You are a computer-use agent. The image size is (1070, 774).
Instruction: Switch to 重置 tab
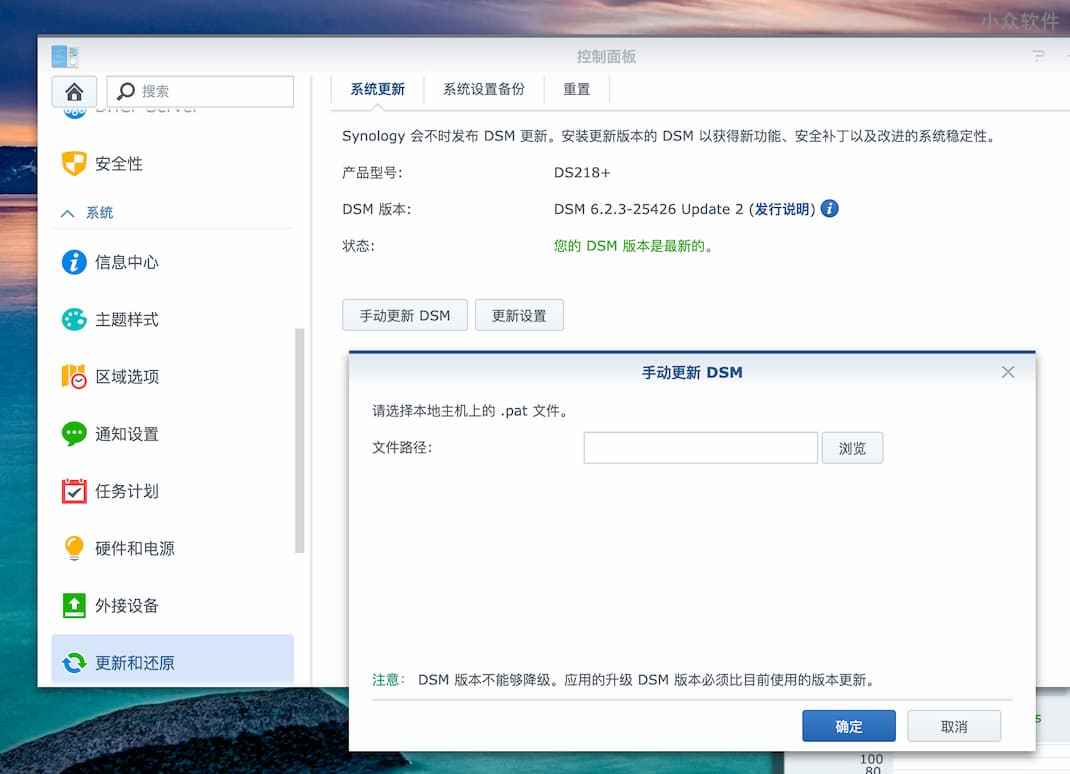(x=577, y=89)
